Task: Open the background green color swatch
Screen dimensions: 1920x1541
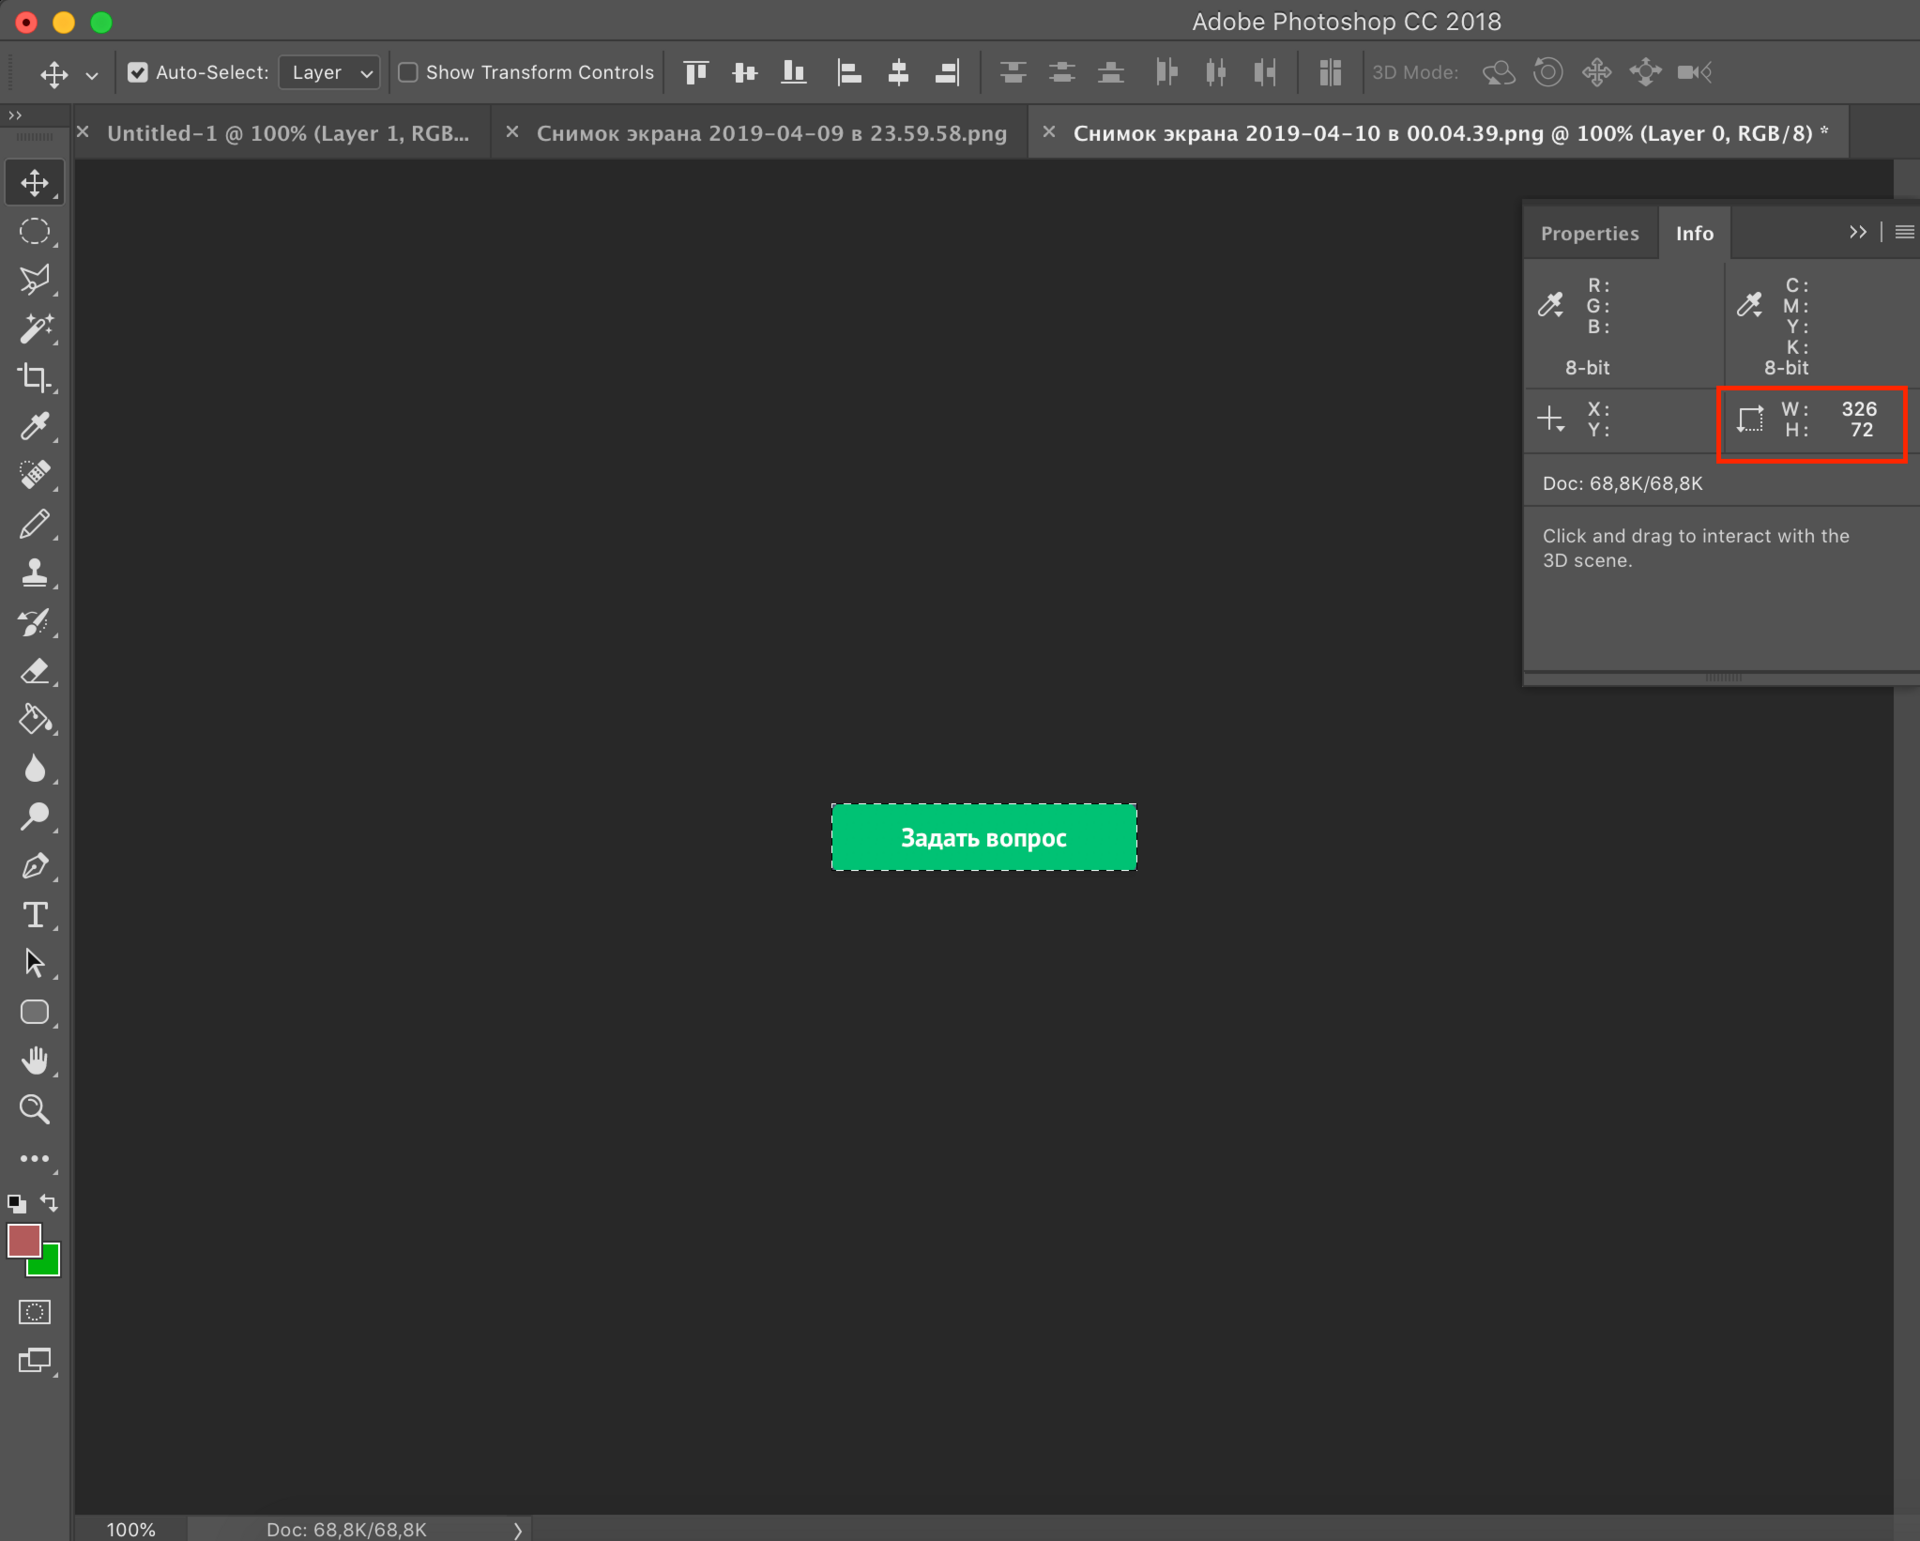Action: pos(48,1265)
